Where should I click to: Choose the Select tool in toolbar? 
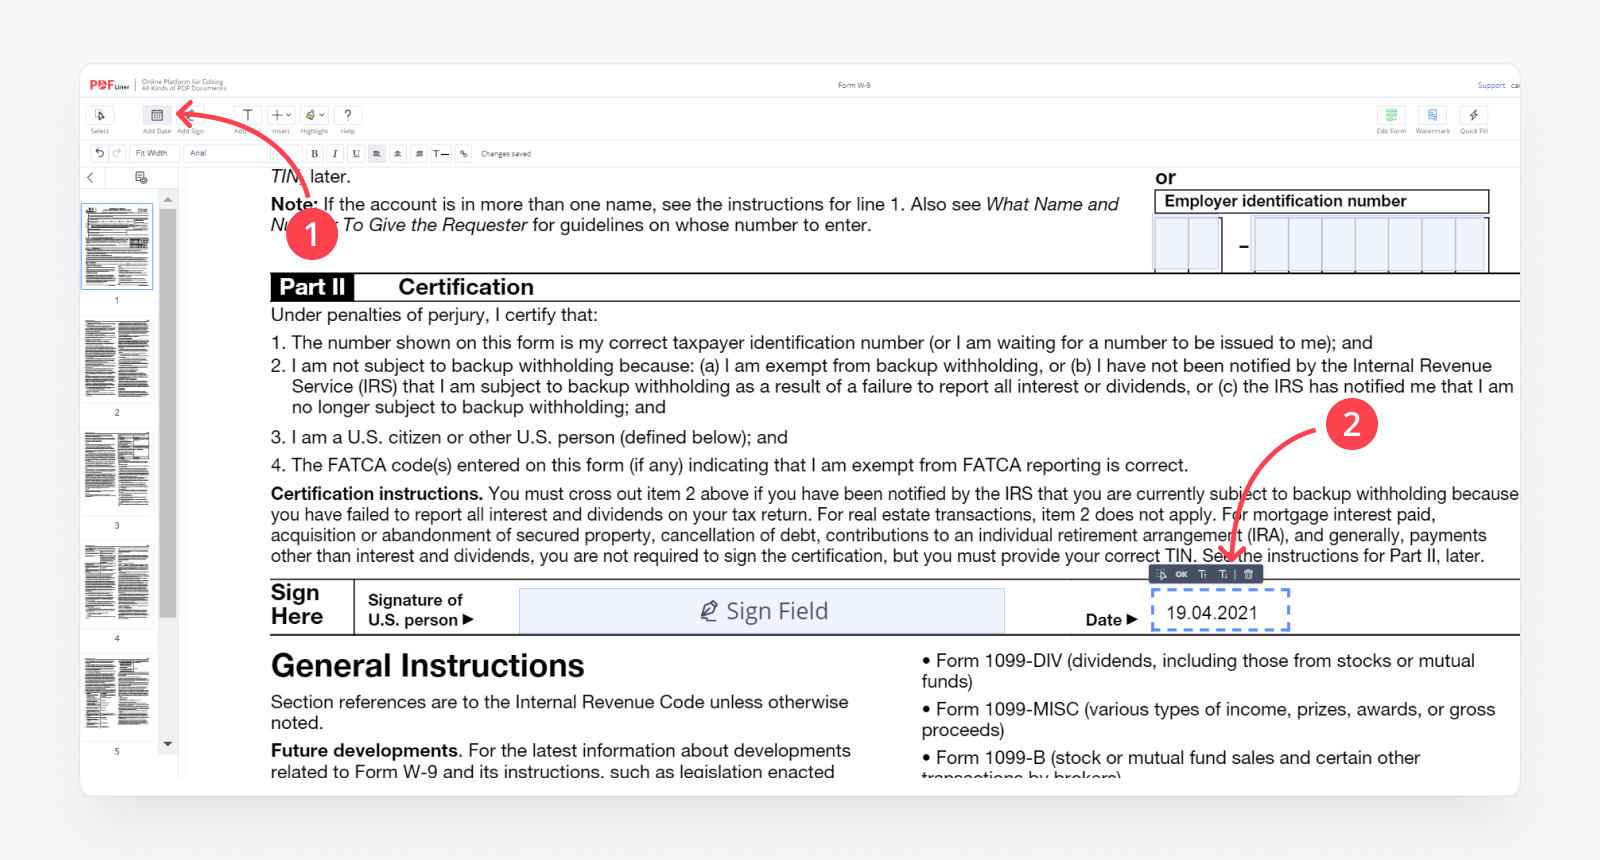pos(100,116)
